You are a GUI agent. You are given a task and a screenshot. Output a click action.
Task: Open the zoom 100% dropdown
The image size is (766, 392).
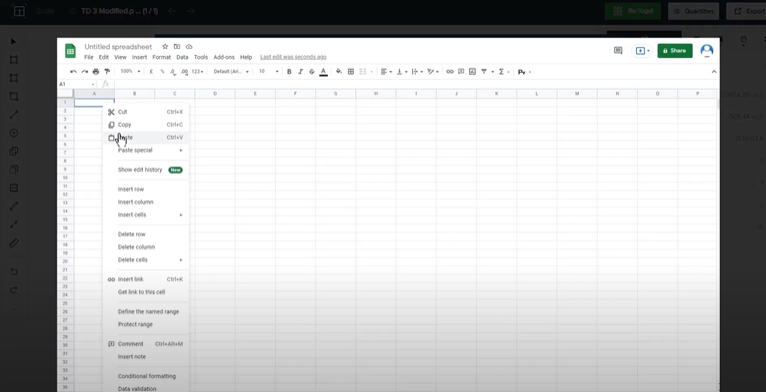[x=130, y=71]
